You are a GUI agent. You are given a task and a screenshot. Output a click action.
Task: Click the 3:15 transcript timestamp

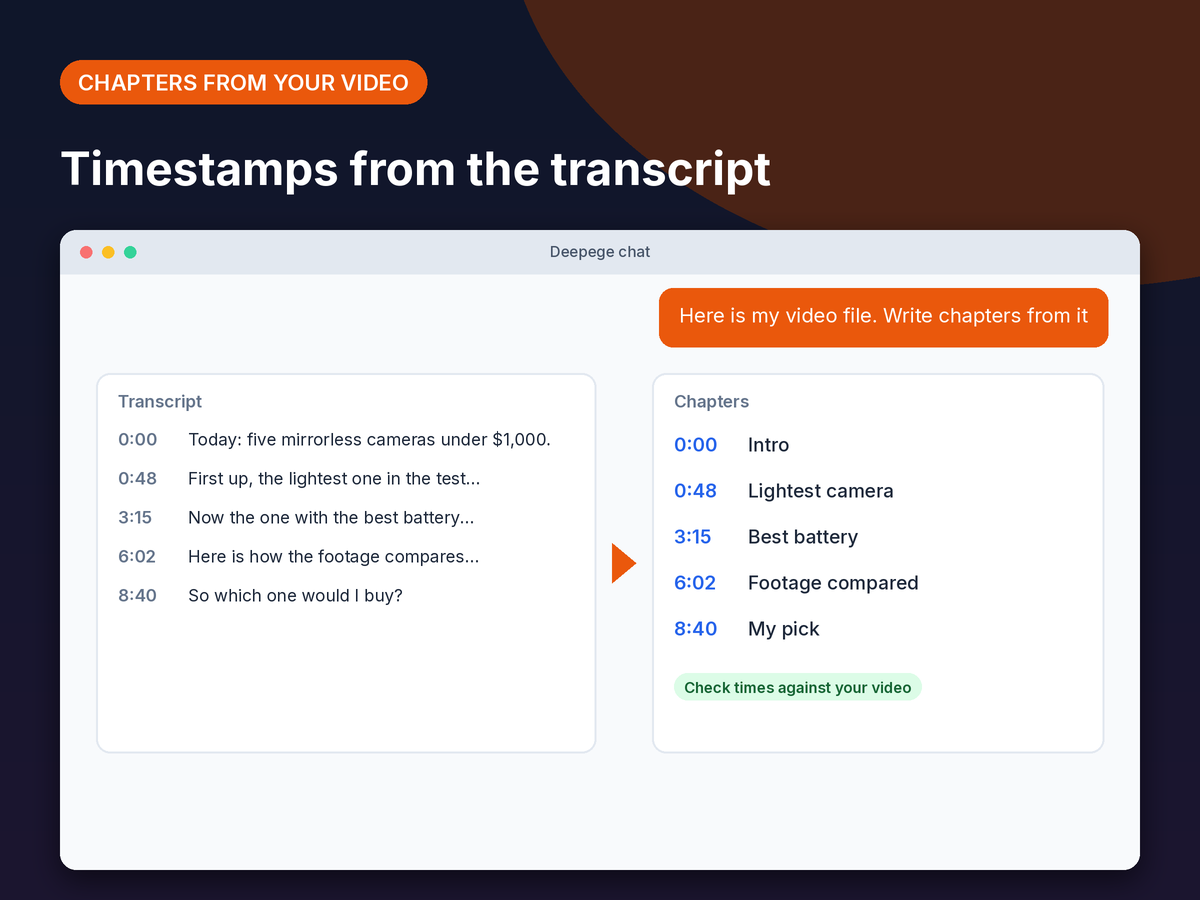pyautogui.click(x=135, y=517)
